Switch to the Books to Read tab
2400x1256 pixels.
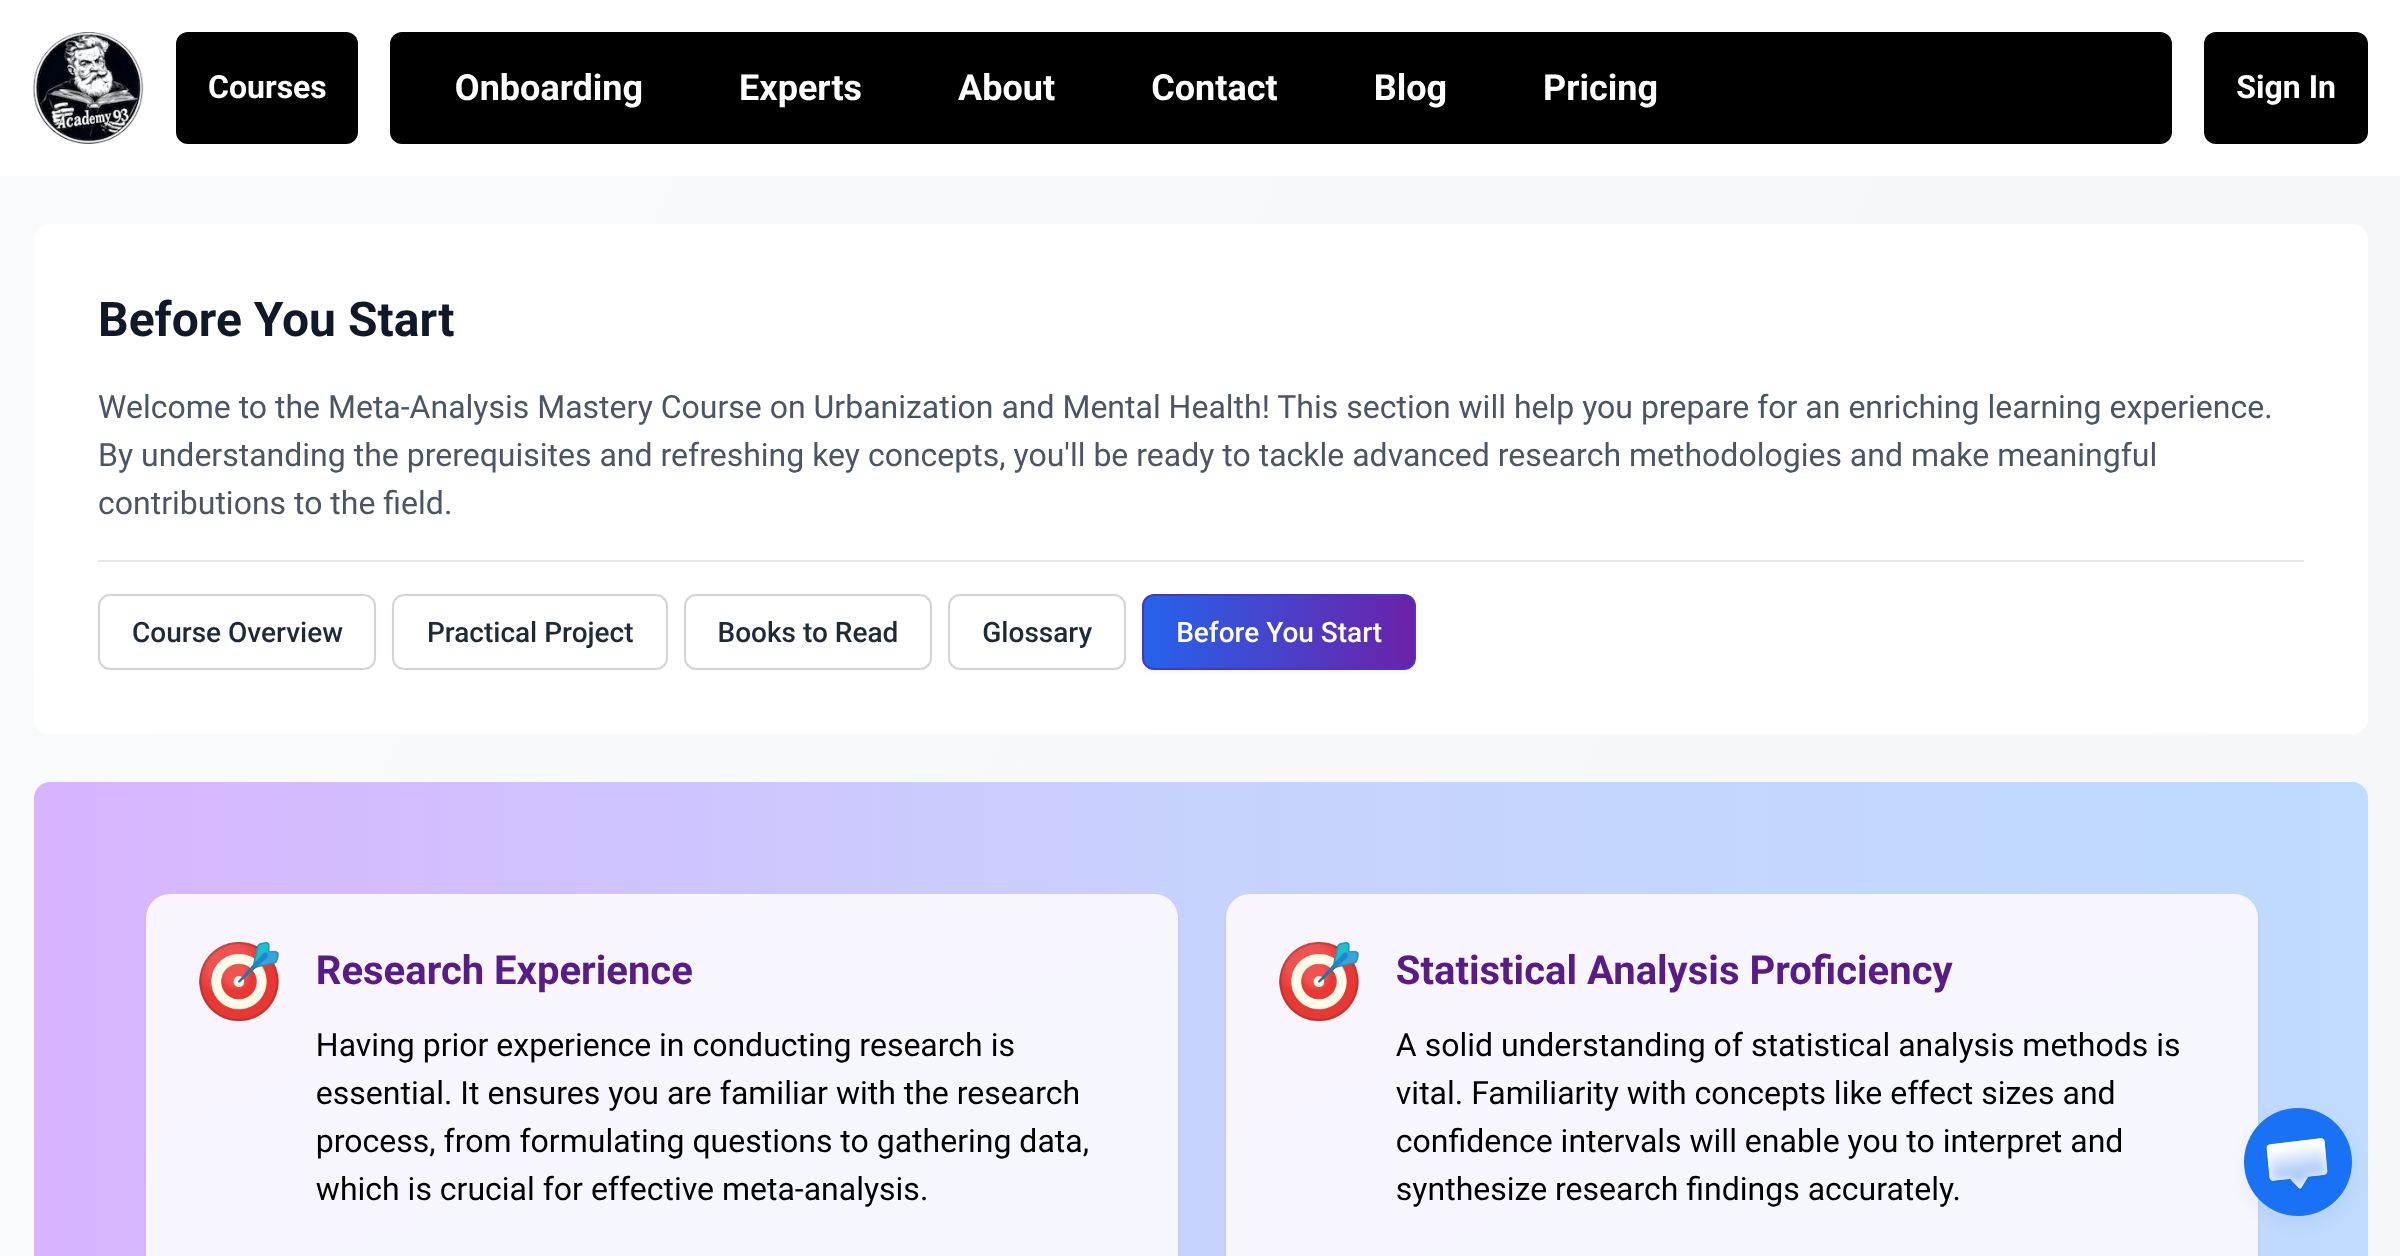click(x=807, y=632)
